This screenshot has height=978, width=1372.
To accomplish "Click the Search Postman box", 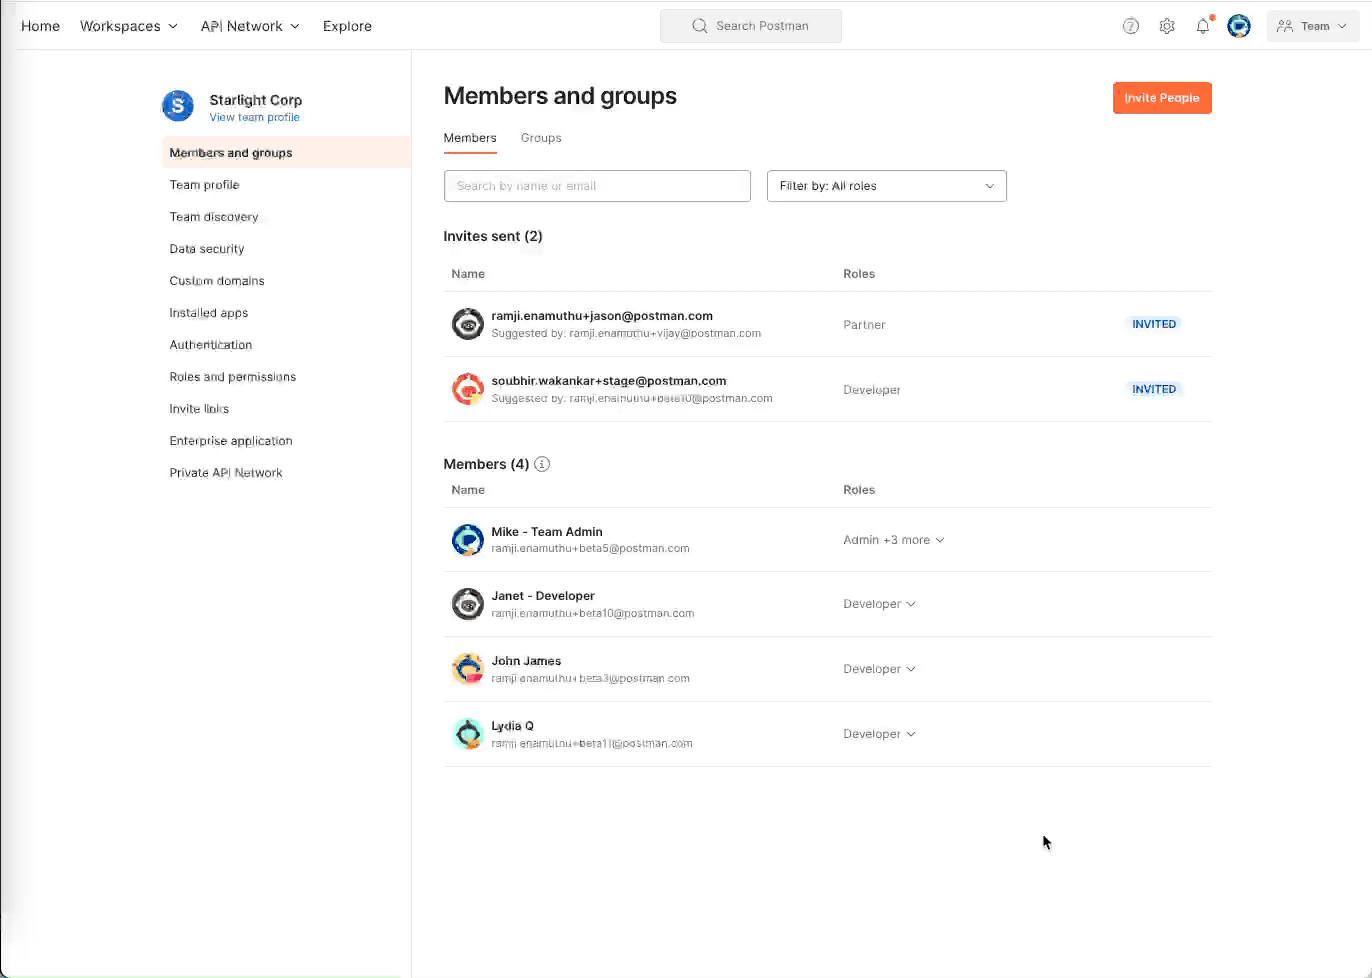I will click(751, 26).
